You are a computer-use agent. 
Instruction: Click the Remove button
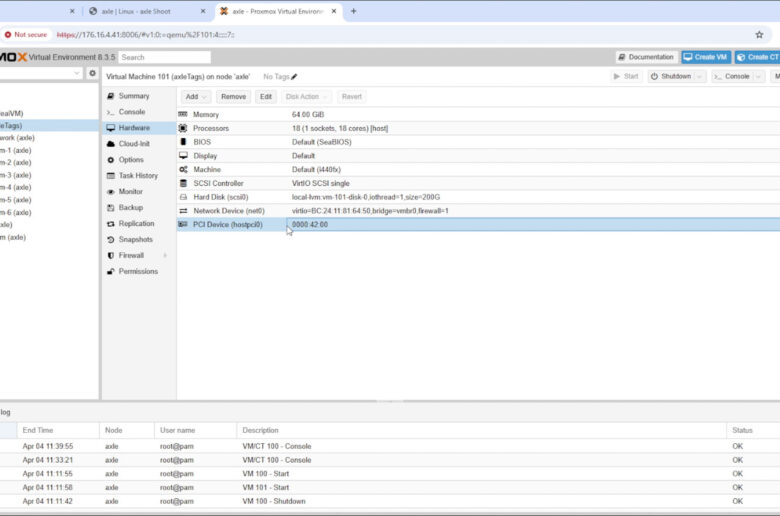(233, 97)
